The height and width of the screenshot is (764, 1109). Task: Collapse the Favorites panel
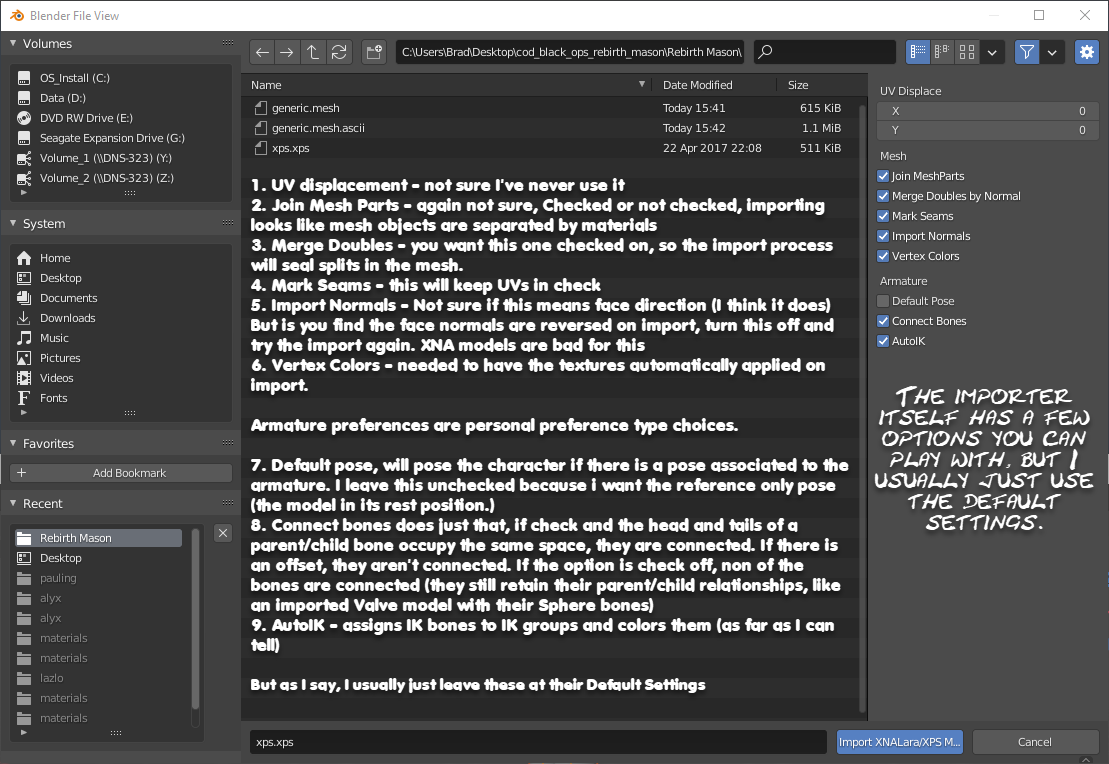point(13,443)
